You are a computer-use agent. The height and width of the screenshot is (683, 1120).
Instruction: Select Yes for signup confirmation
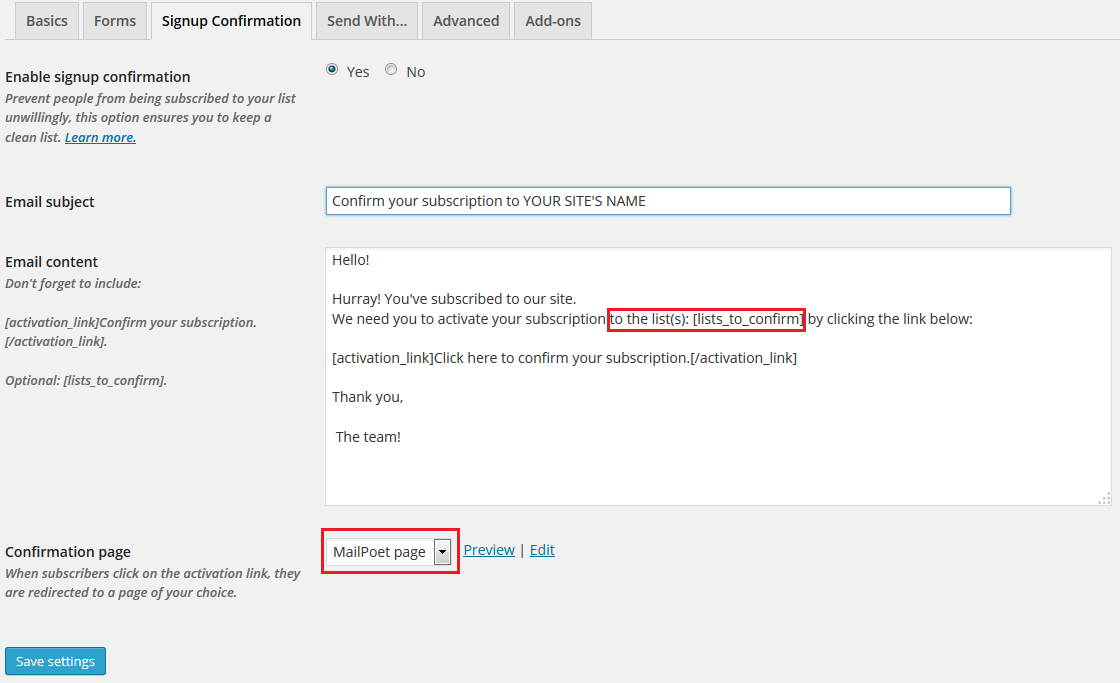point(332,70)
